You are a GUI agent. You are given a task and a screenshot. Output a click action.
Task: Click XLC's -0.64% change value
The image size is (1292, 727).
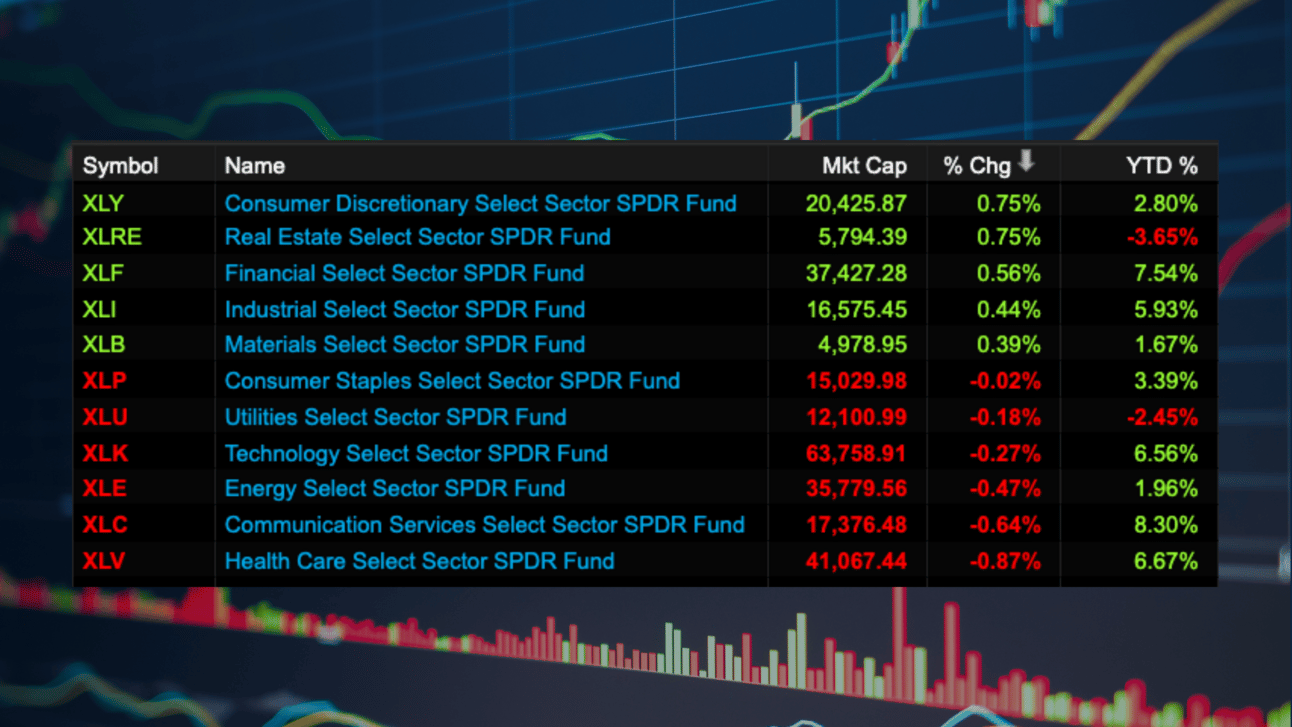1005,524
